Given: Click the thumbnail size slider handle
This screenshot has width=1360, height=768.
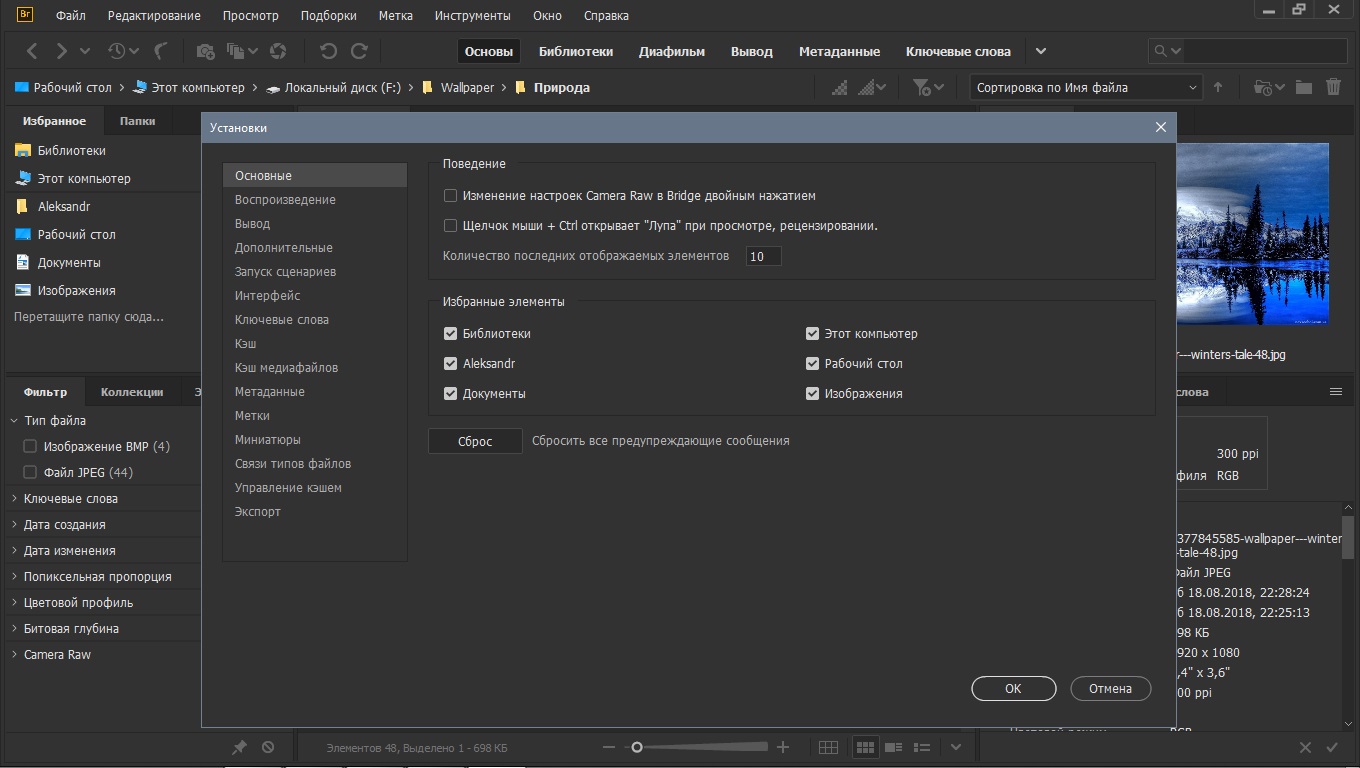Looking at the screenshot, I should tap(636, 747).
